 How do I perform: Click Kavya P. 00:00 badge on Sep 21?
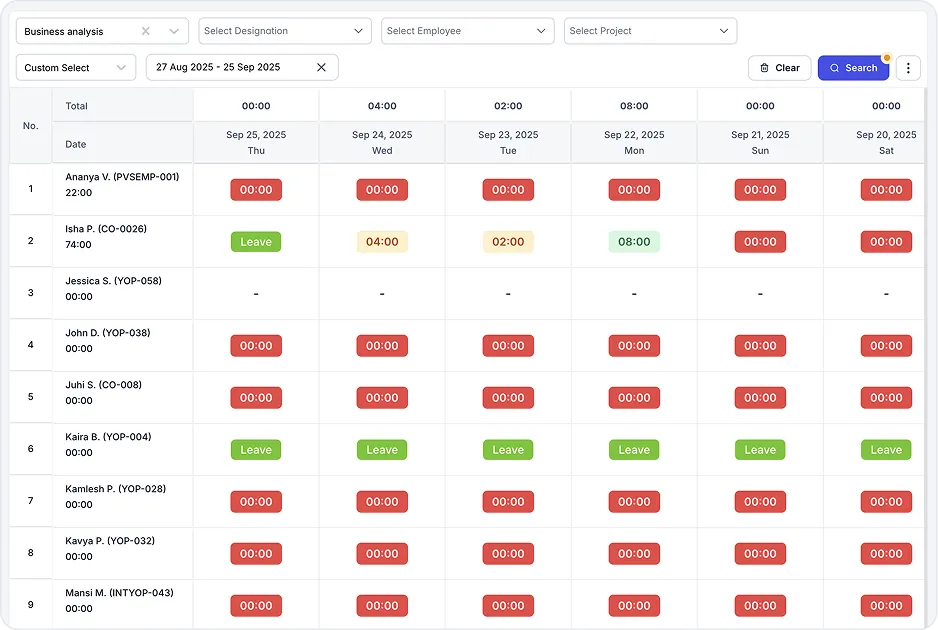pyautogui.click(x=760, y=553)
